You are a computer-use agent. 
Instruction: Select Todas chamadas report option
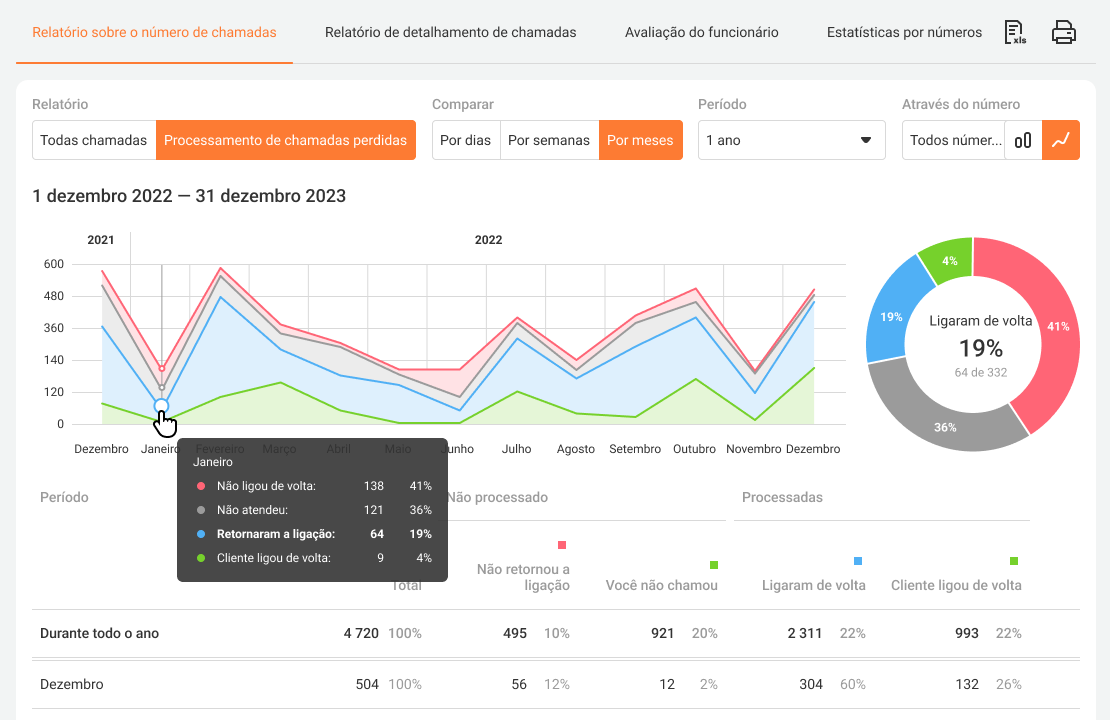coord(94,140)
